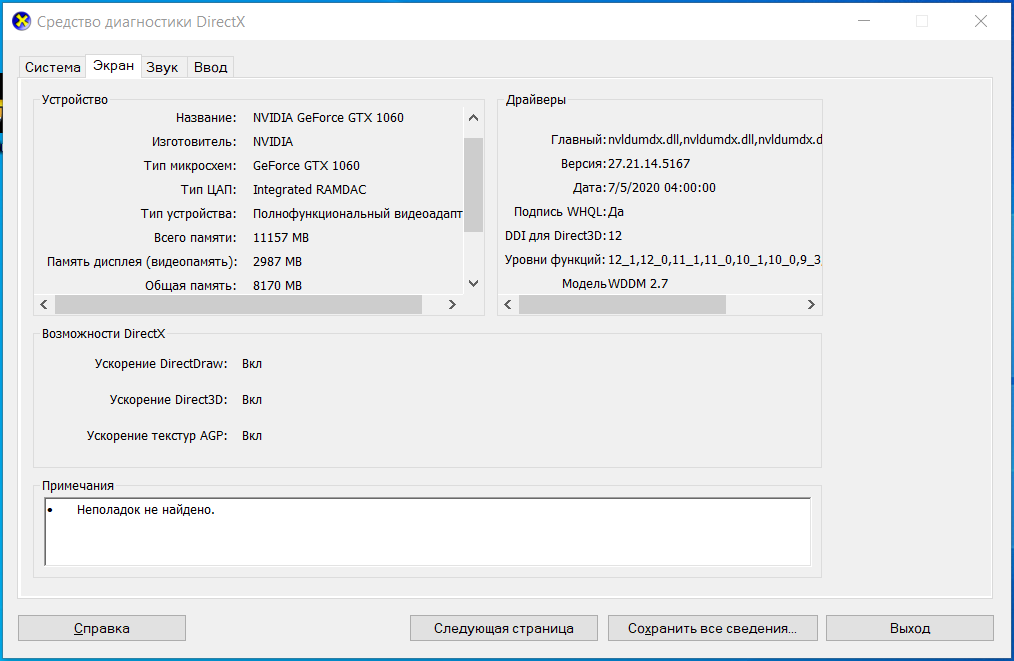Click the Неполадок не найдено note
The width and height of the screenshot is (1014, 661).
146,510
